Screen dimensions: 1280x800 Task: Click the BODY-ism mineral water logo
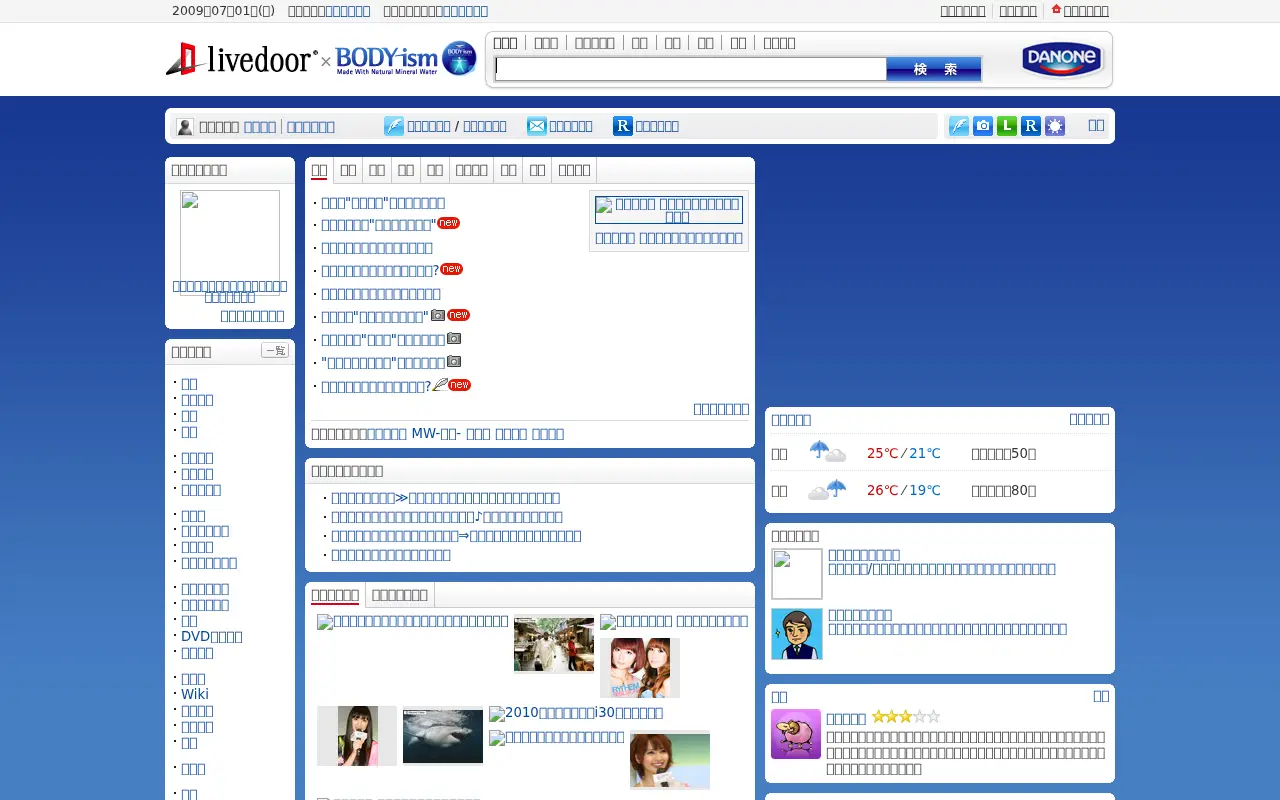(406, 59)
